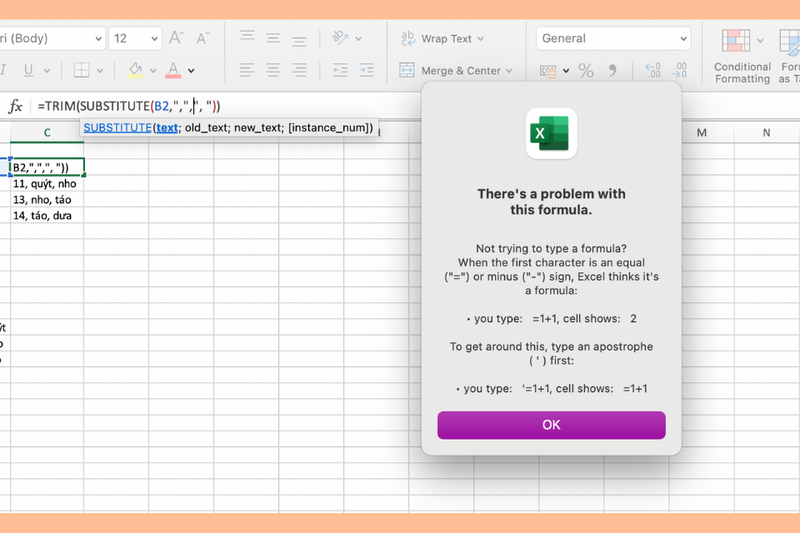800x533 pixels.
Task: Click the 'text' argument link in tooltip
Action: 167,128
